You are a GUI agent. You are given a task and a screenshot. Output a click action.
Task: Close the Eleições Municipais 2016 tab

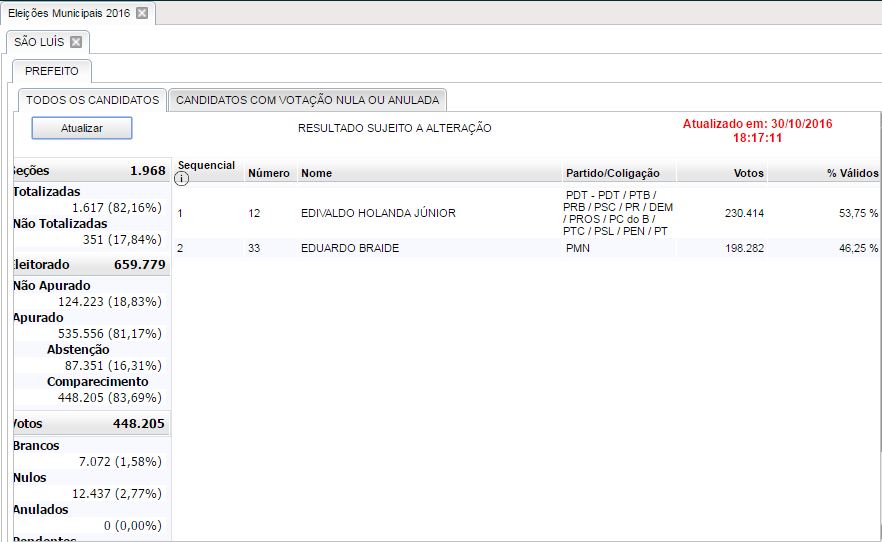click(142, 13)
